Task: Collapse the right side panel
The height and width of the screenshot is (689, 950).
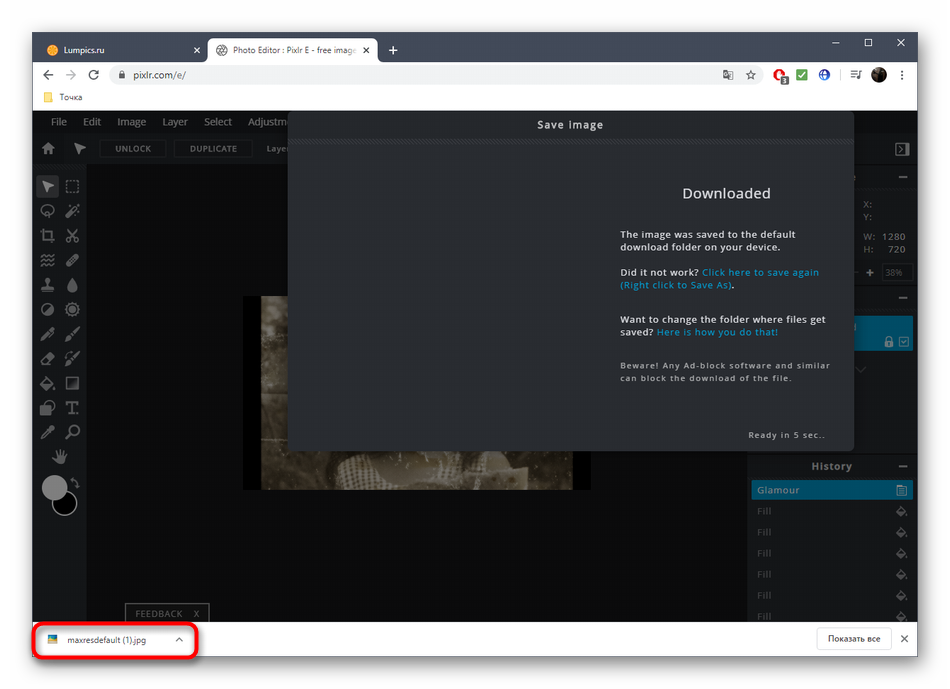Action: click(x=902, y=149)
